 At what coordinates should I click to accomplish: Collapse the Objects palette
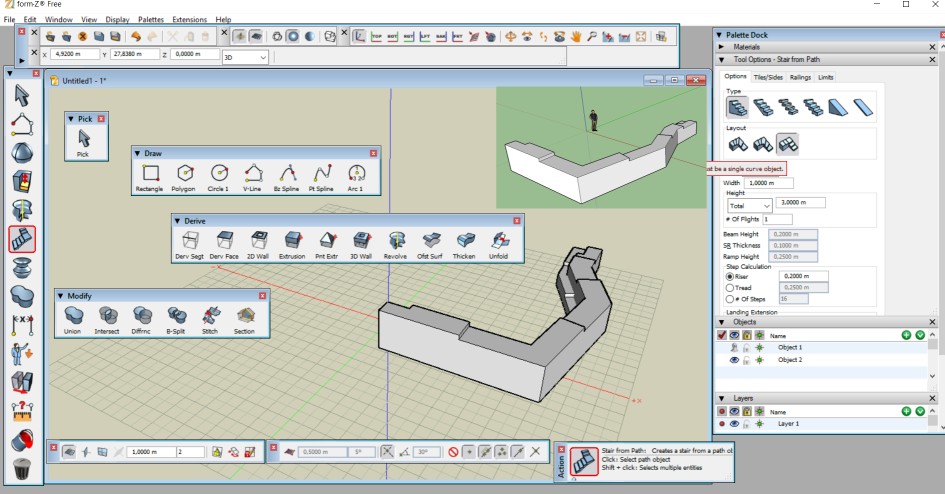coord(721,322)
